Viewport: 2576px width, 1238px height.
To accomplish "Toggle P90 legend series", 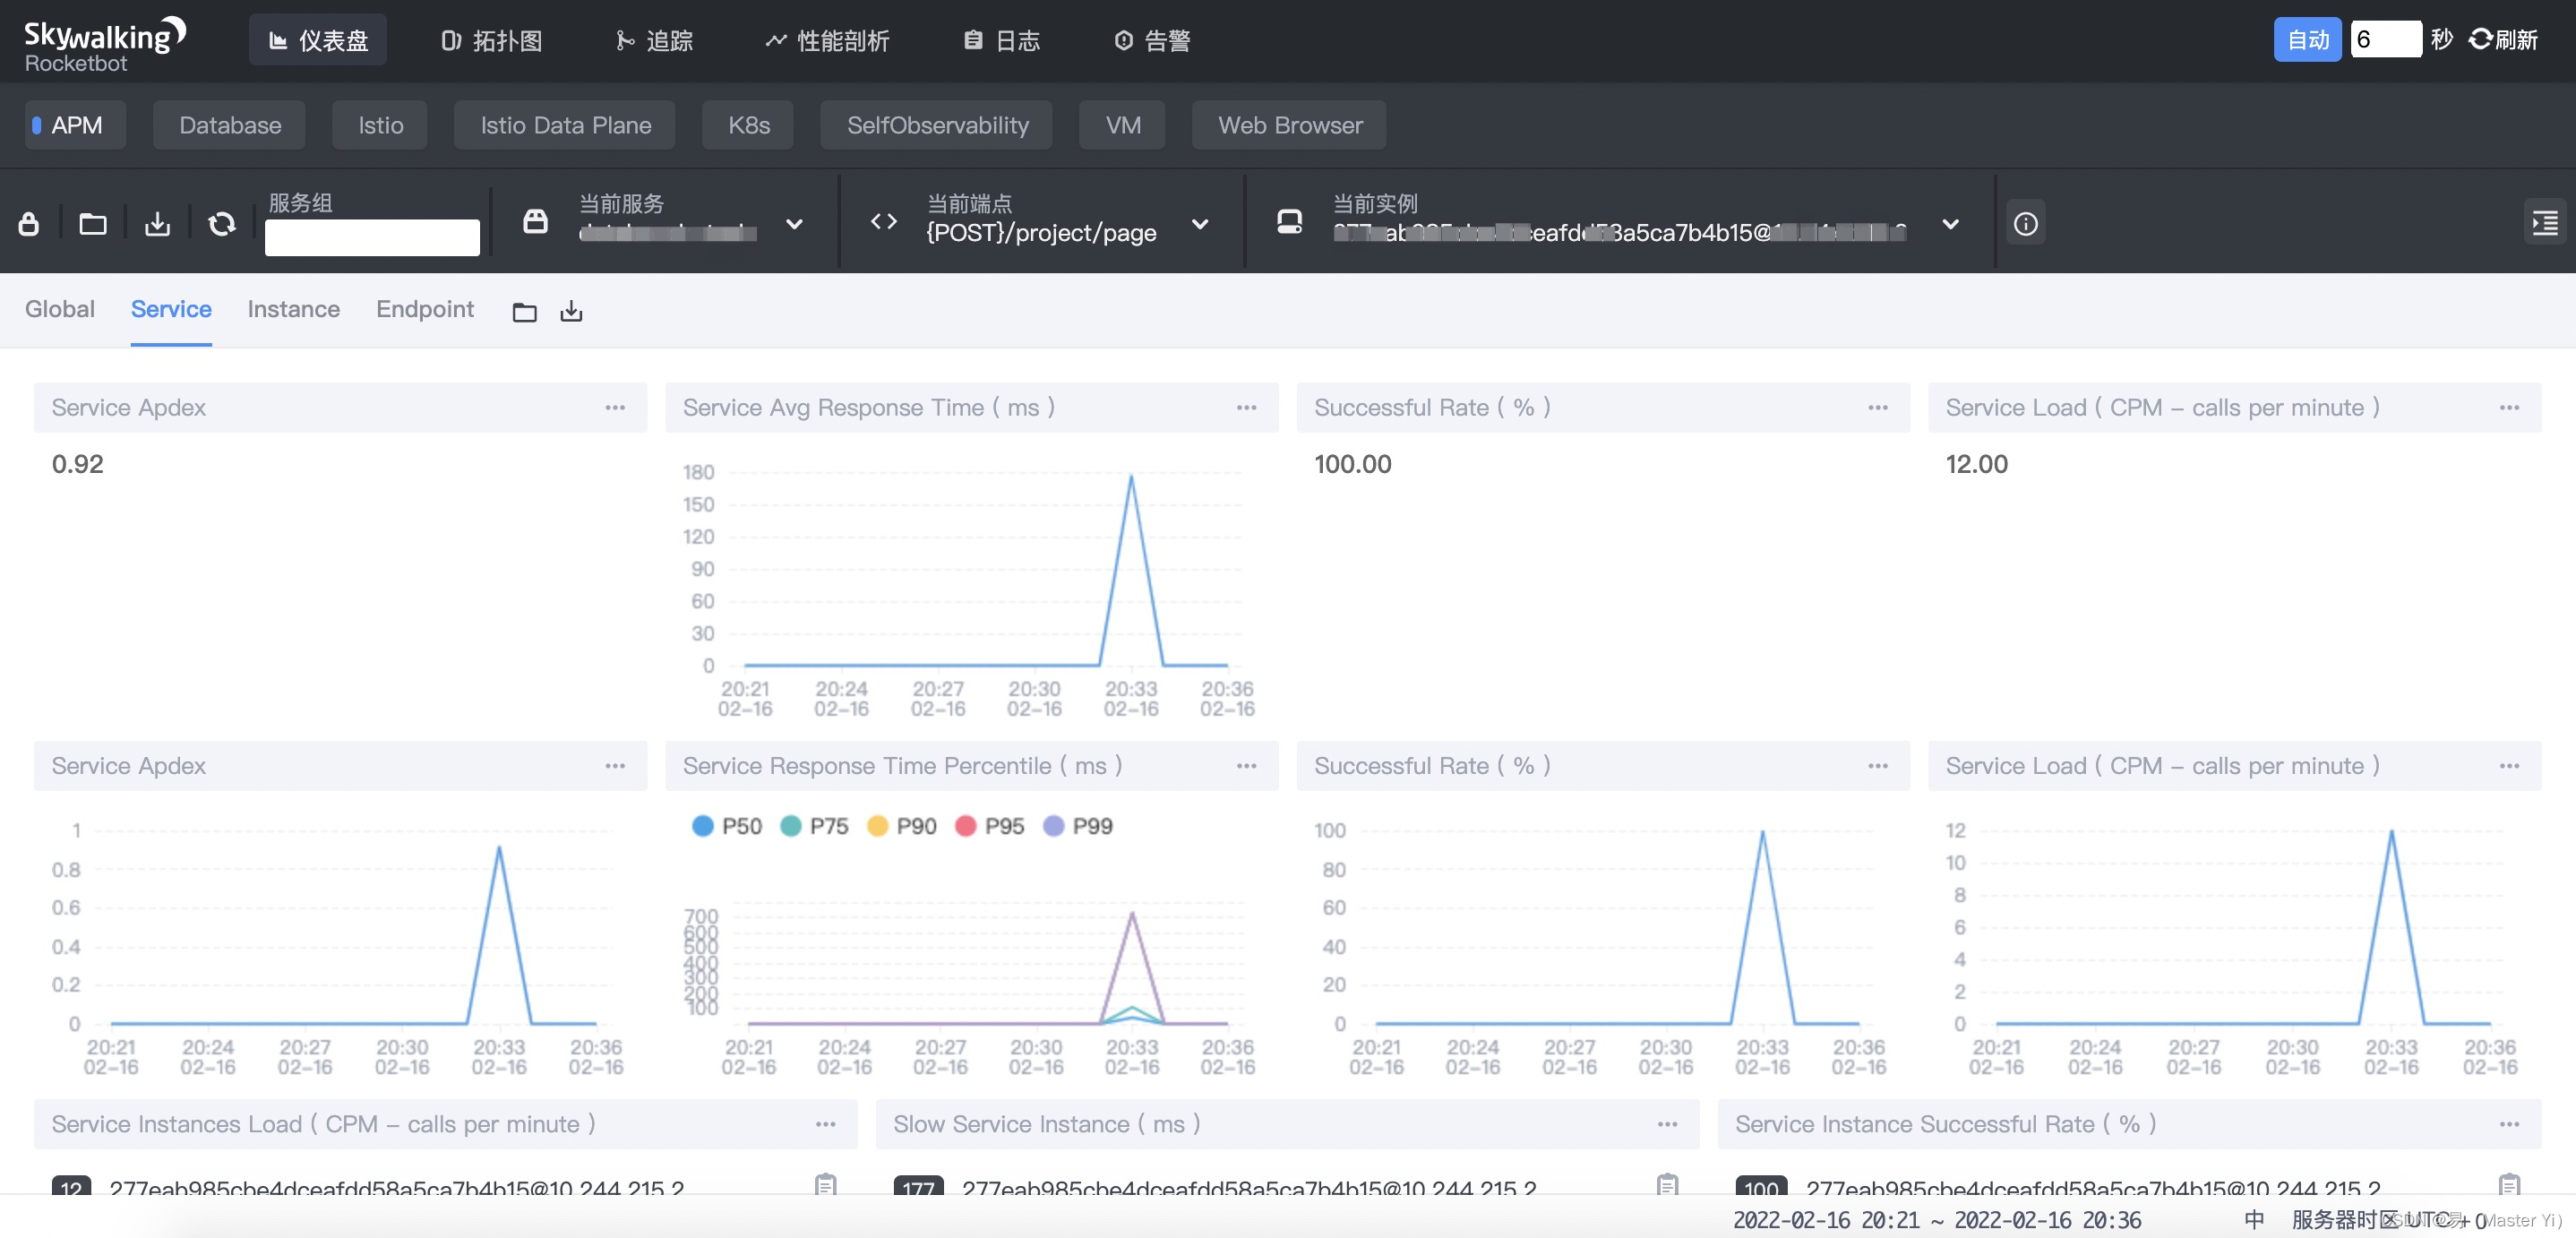I will point(902,827).
